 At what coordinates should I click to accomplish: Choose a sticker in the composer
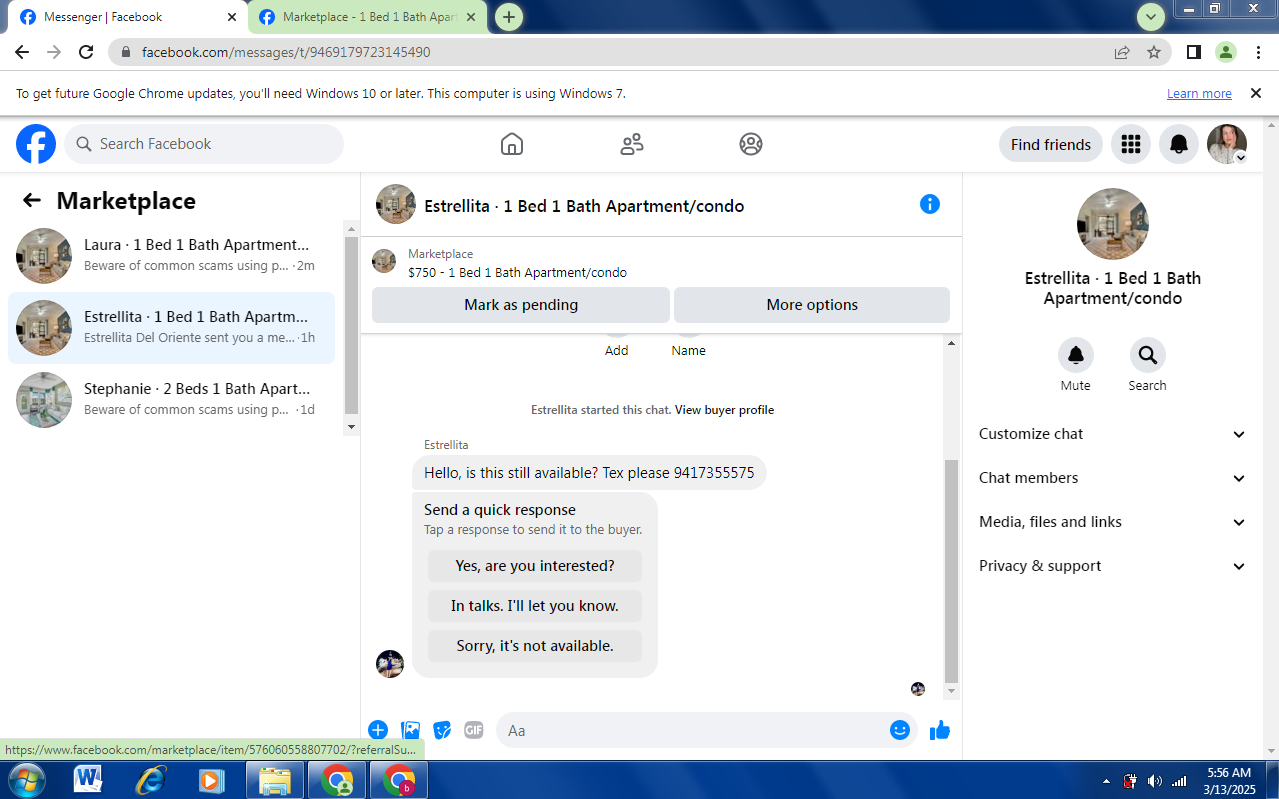(442, 730)
